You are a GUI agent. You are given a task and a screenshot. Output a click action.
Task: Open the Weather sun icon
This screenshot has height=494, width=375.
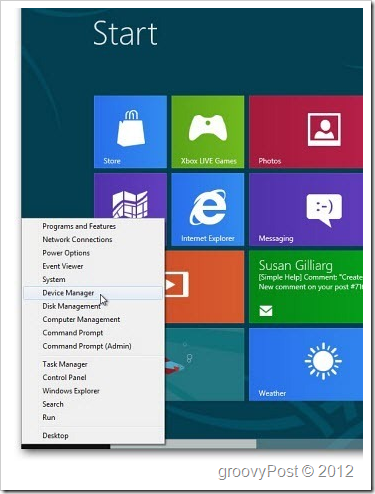click(x=323, y=361)
